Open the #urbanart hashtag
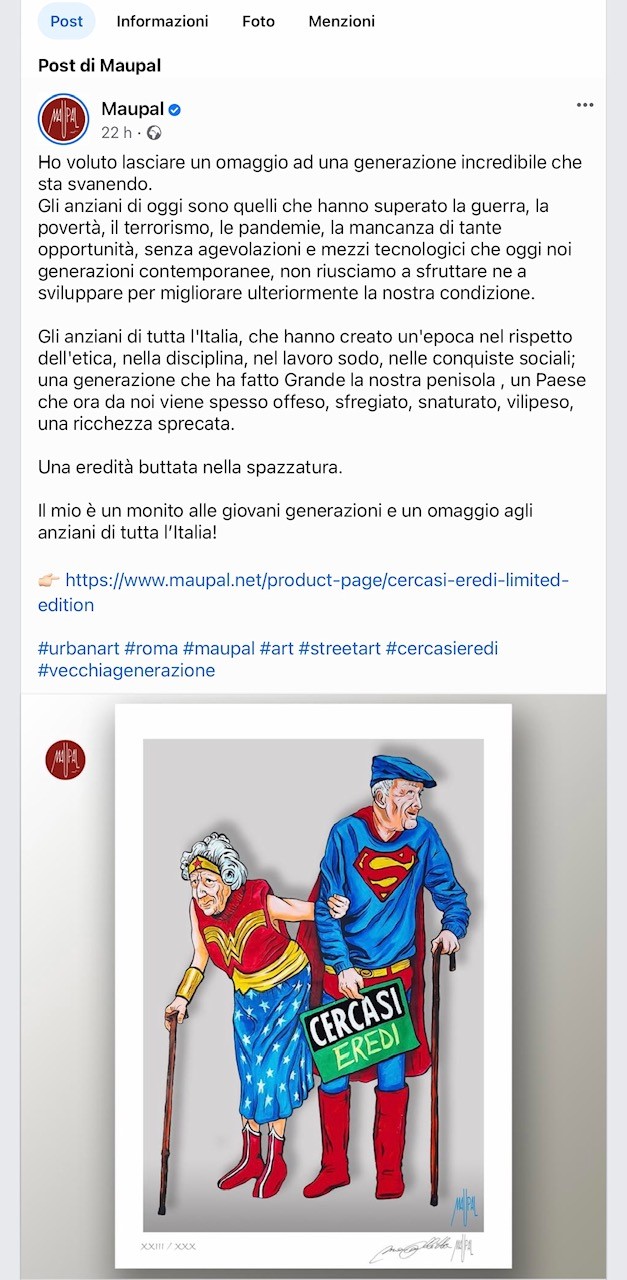 pyautogui.click(x=78, y=649)
